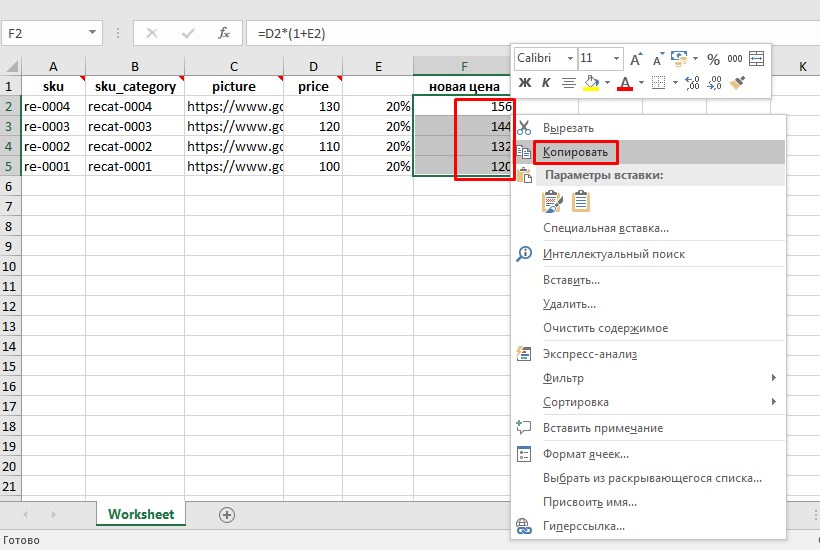Open the Name Box dropdown arrow

pos(93,33)
